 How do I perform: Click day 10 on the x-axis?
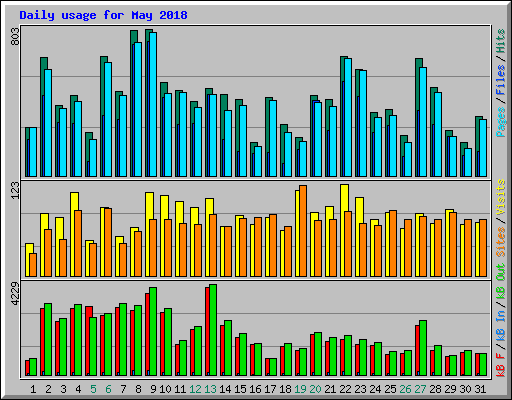coord(165,389)
